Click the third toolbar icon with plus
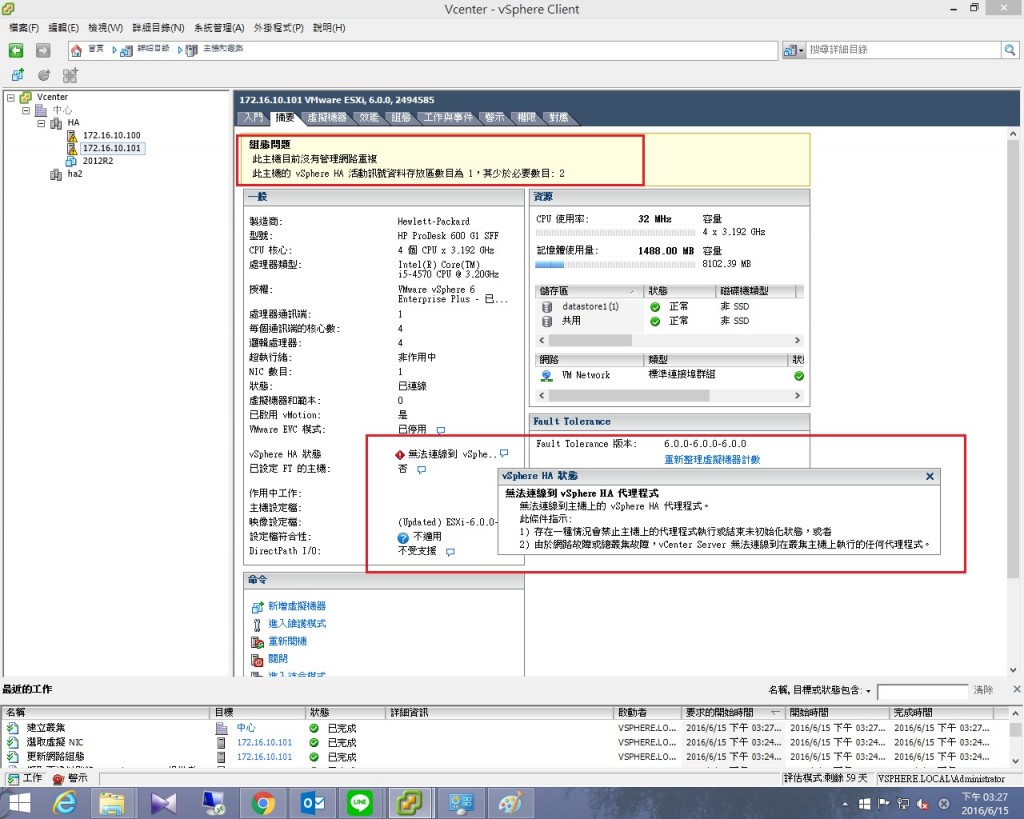 [70, 75]
